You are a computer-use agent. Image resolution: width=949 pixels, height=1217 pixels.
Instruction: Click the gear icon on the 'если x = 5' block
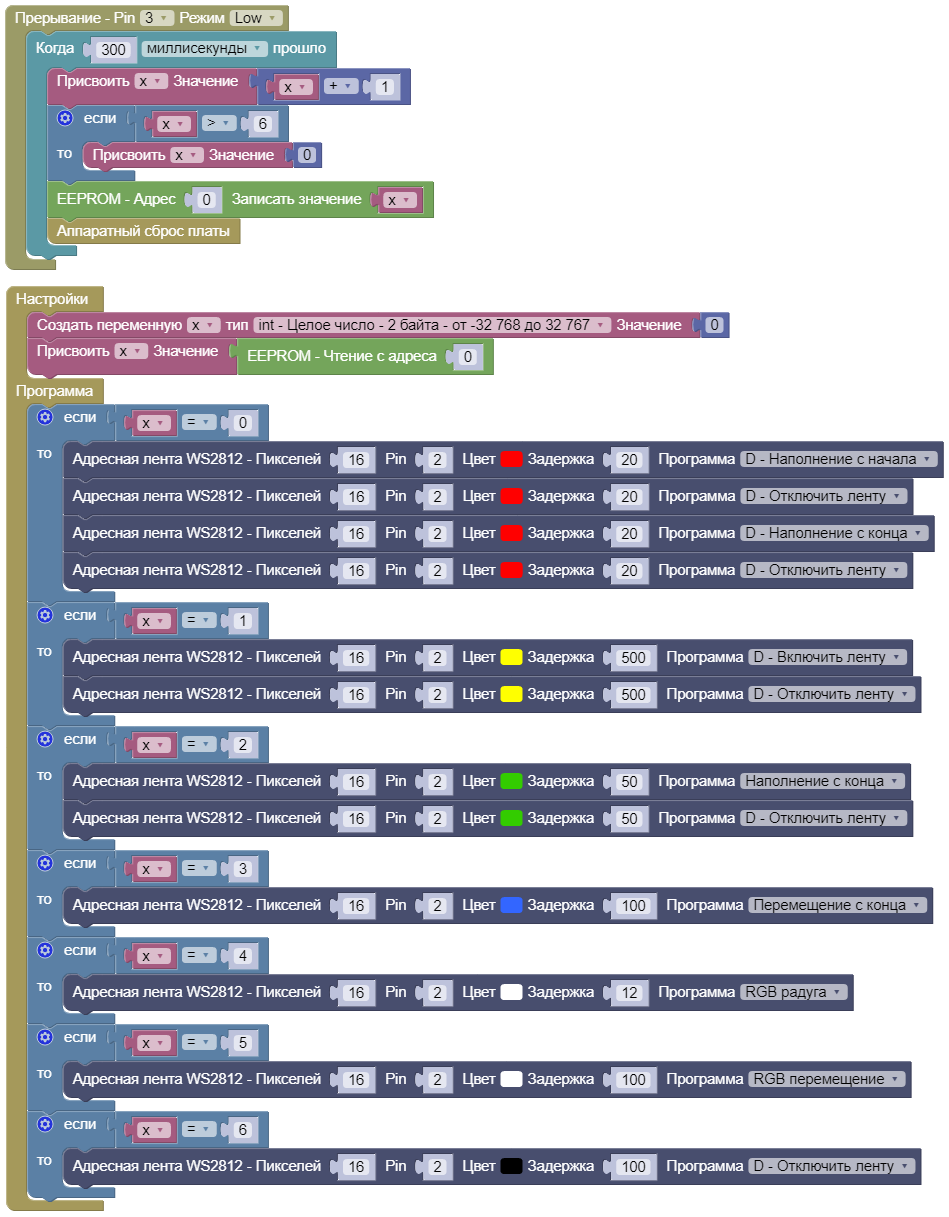[45, 1037]
